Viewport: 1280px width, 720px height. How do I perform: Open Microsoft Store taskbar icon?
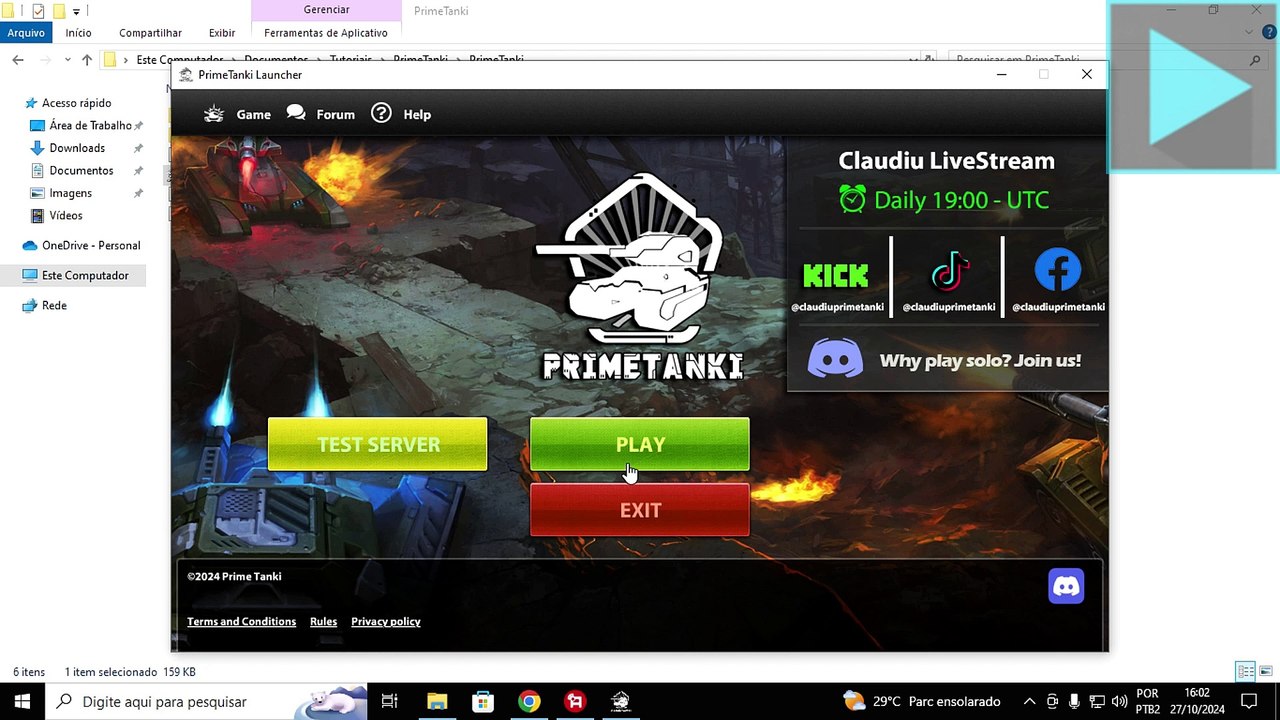point(483,701)
